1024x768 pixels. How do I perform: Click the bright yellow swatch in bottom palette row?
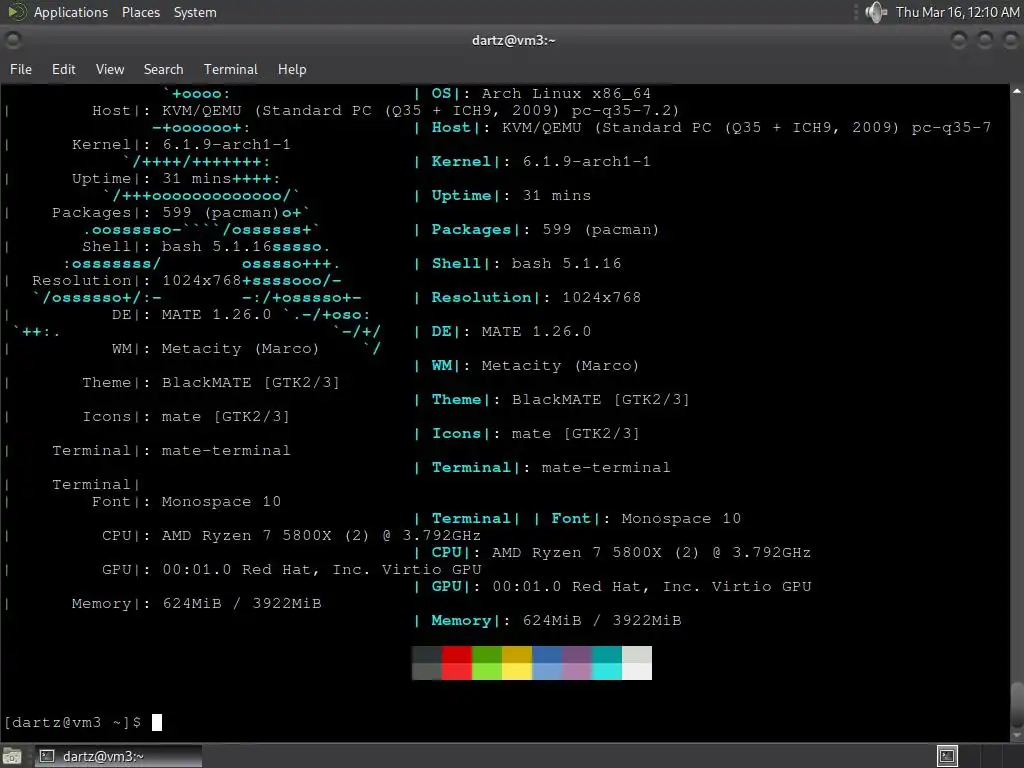tap(517, 671)
